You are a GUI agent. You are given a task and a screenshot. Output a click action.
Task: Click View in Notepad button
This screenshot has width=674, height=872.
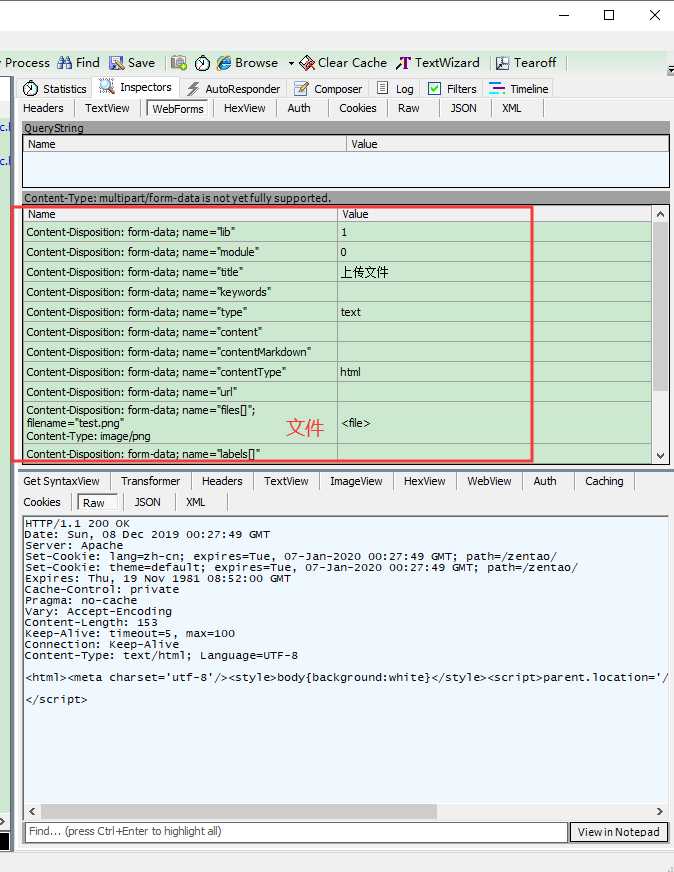pyautogui.click(x=618, y=832)
